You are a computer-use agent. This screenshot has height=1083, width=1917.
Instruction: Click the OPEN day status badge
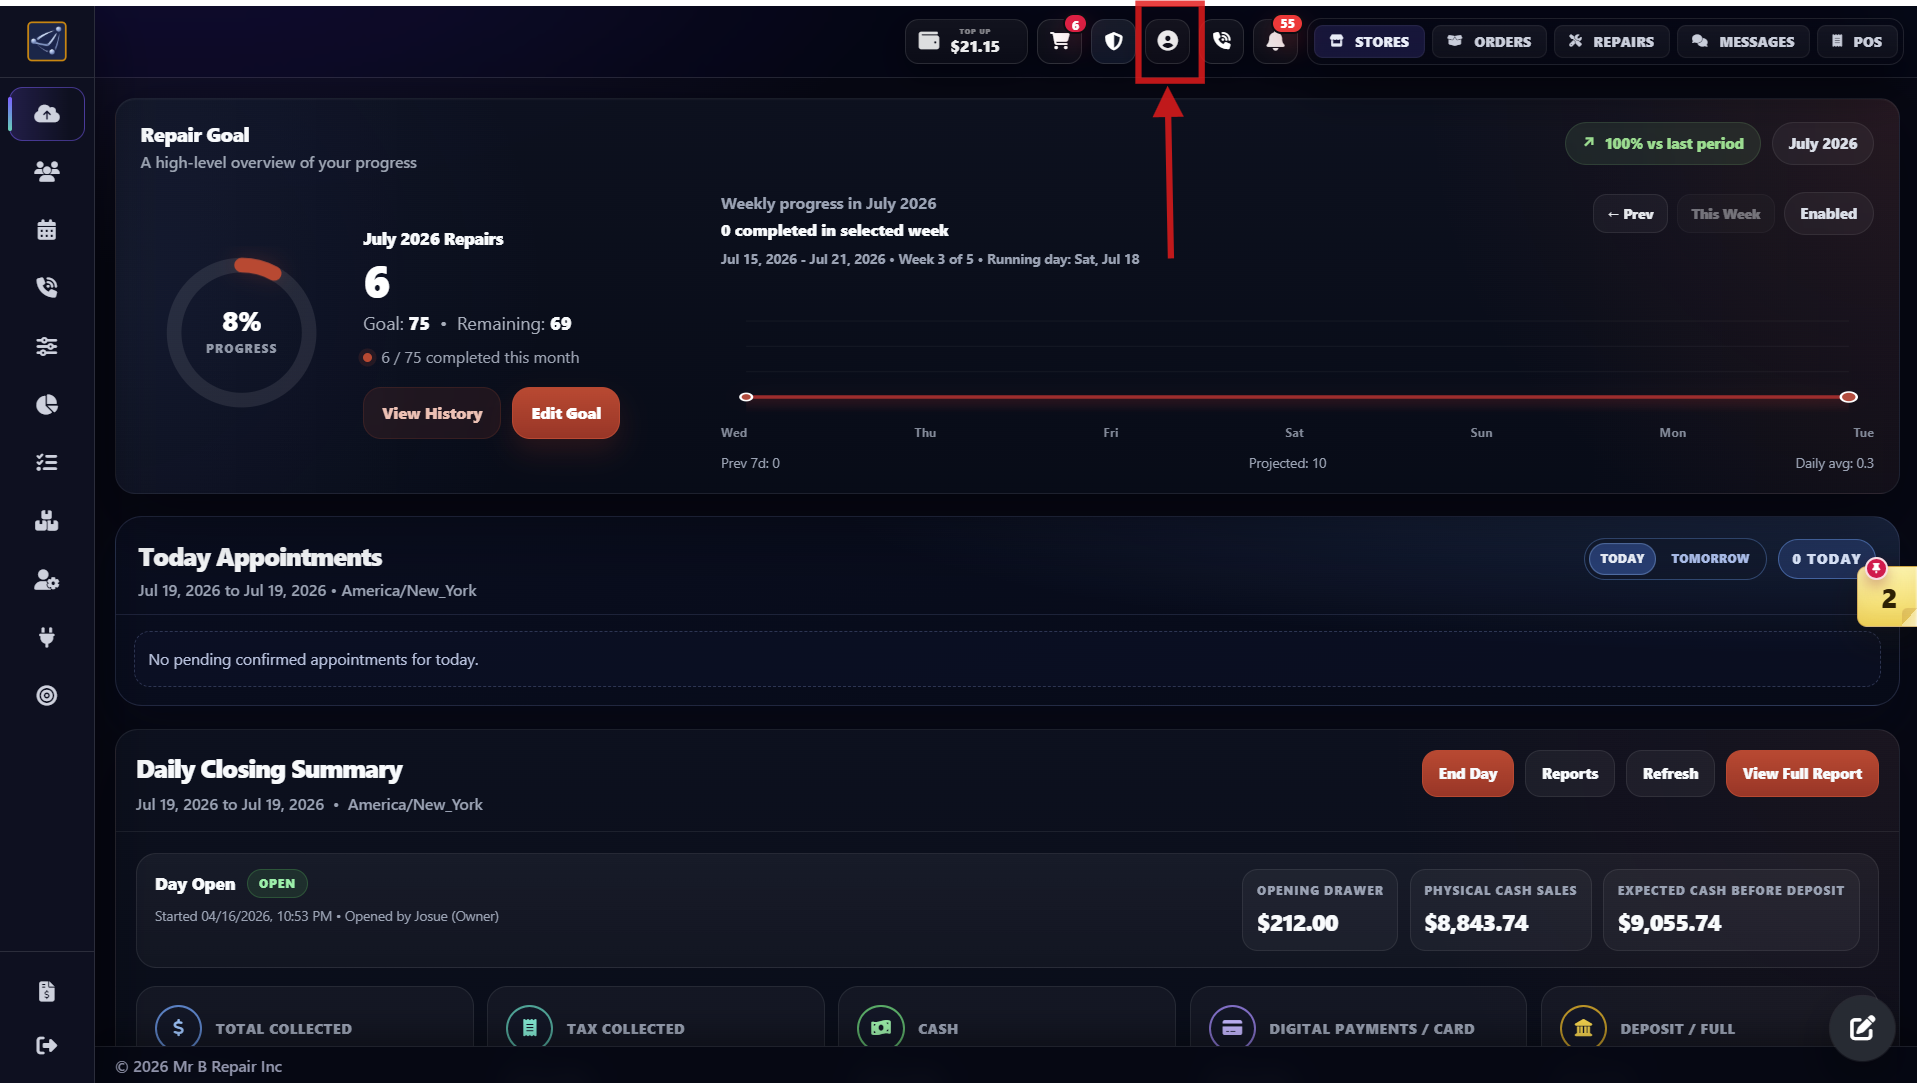[x=277, y=884]
